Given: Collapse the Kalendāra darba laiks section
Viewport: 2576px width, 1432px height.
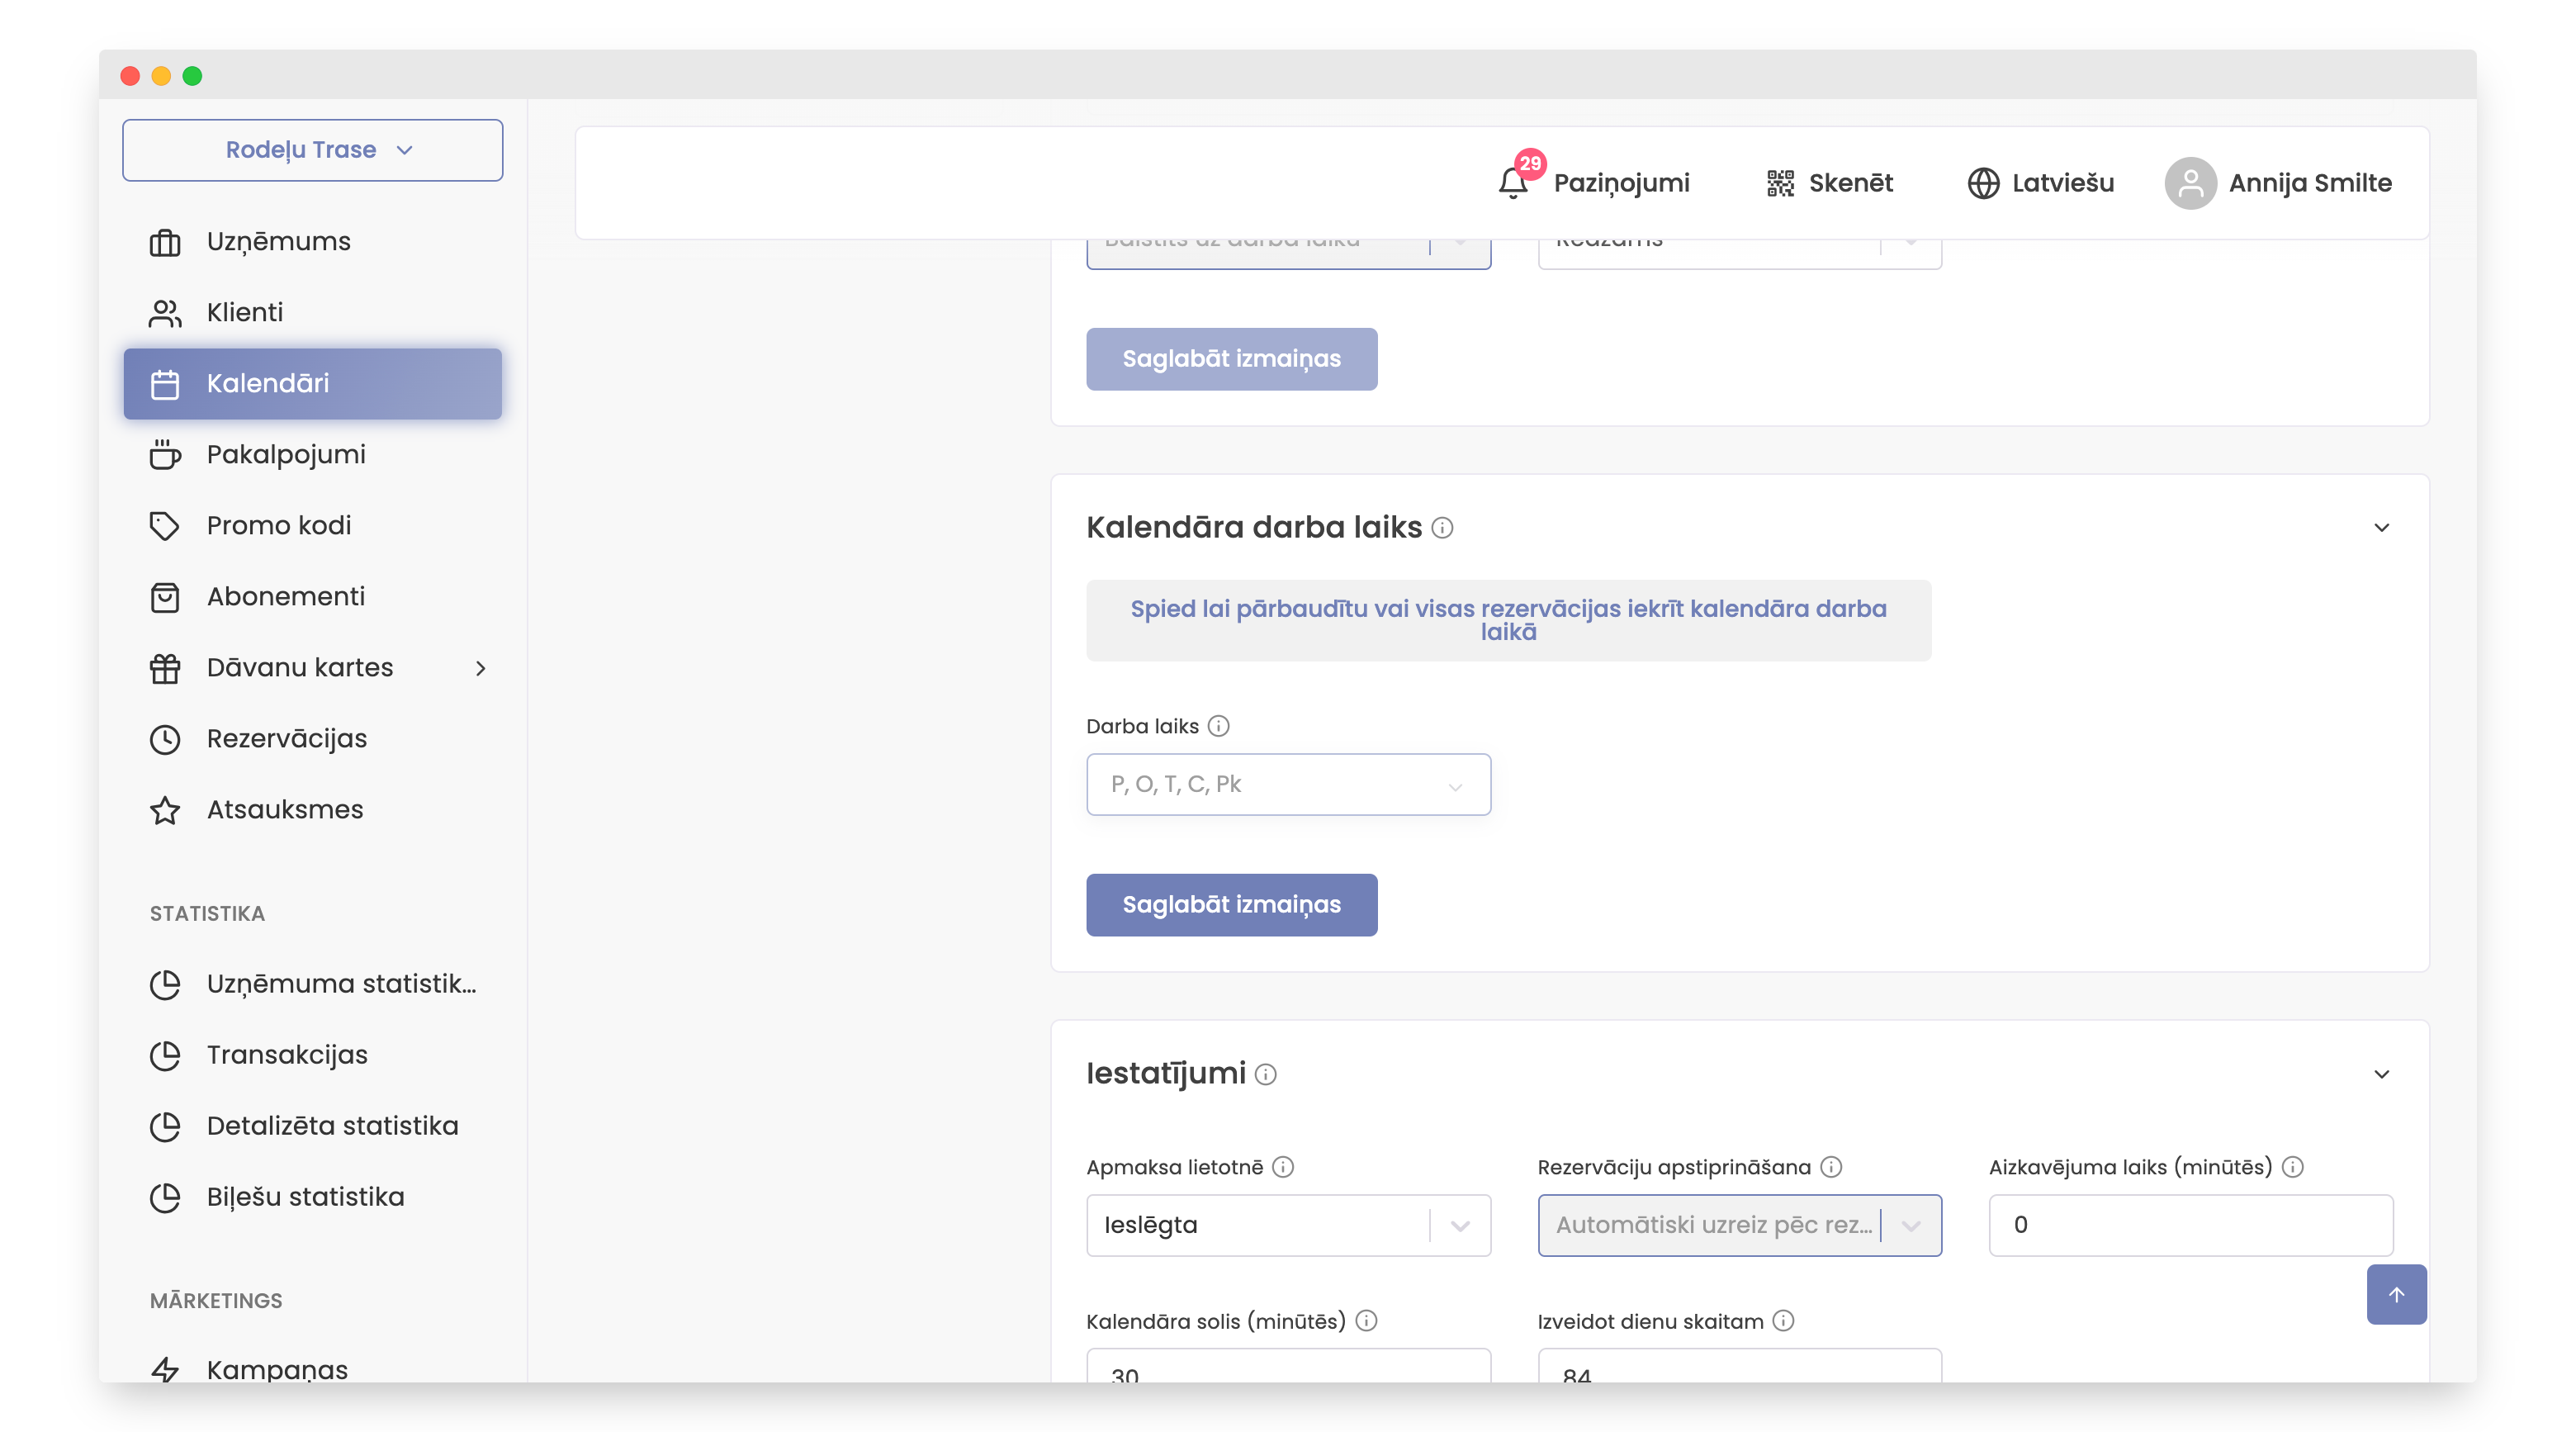Looking at the screenshot, I should [2382, 528].
